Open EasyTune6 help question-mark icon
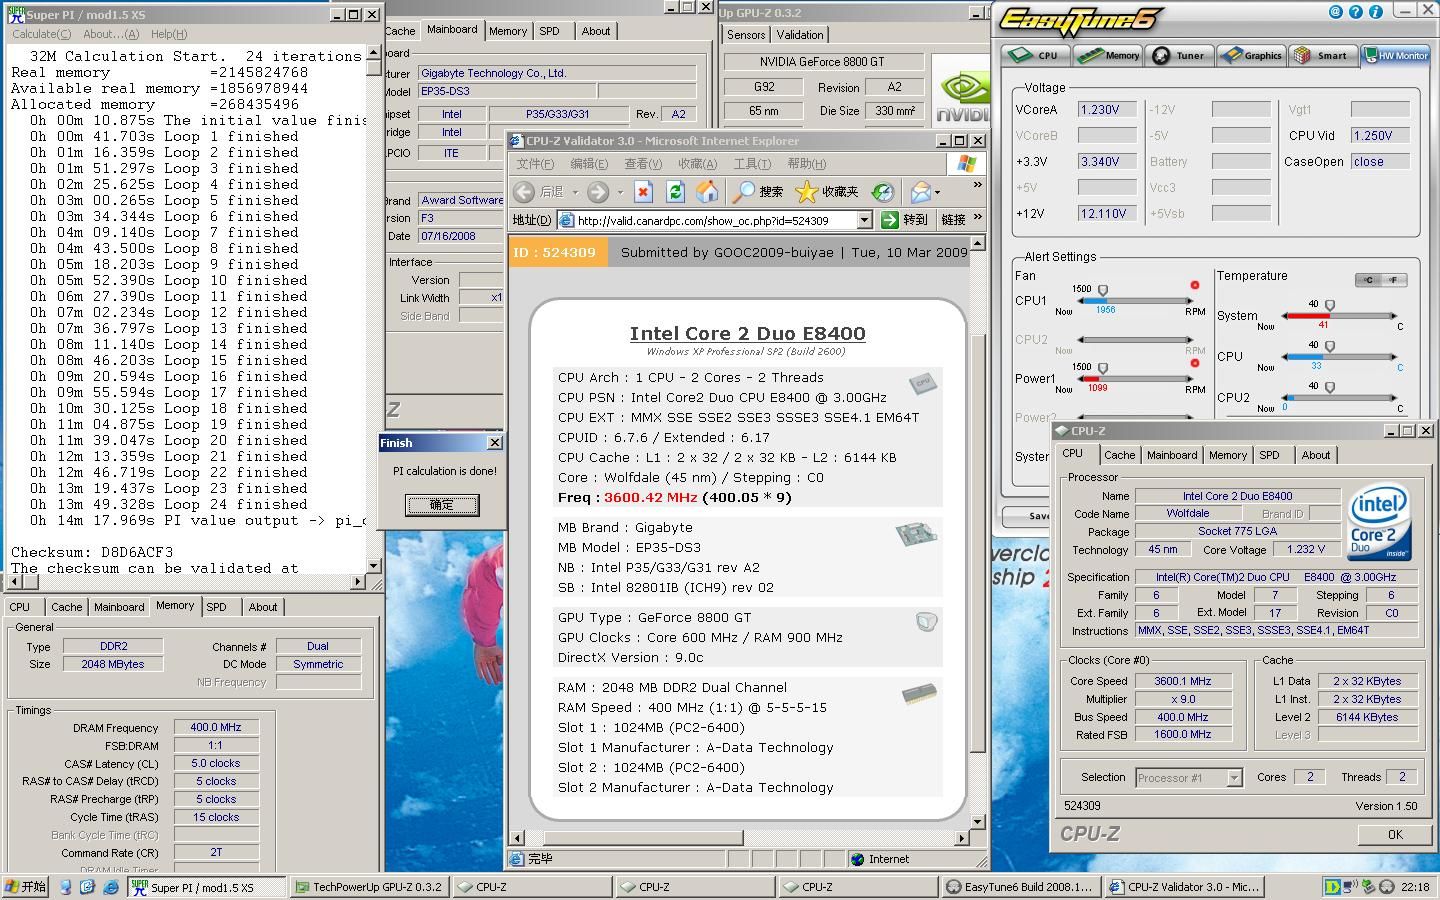The image size is (1440, 900). pos(1355,12)
